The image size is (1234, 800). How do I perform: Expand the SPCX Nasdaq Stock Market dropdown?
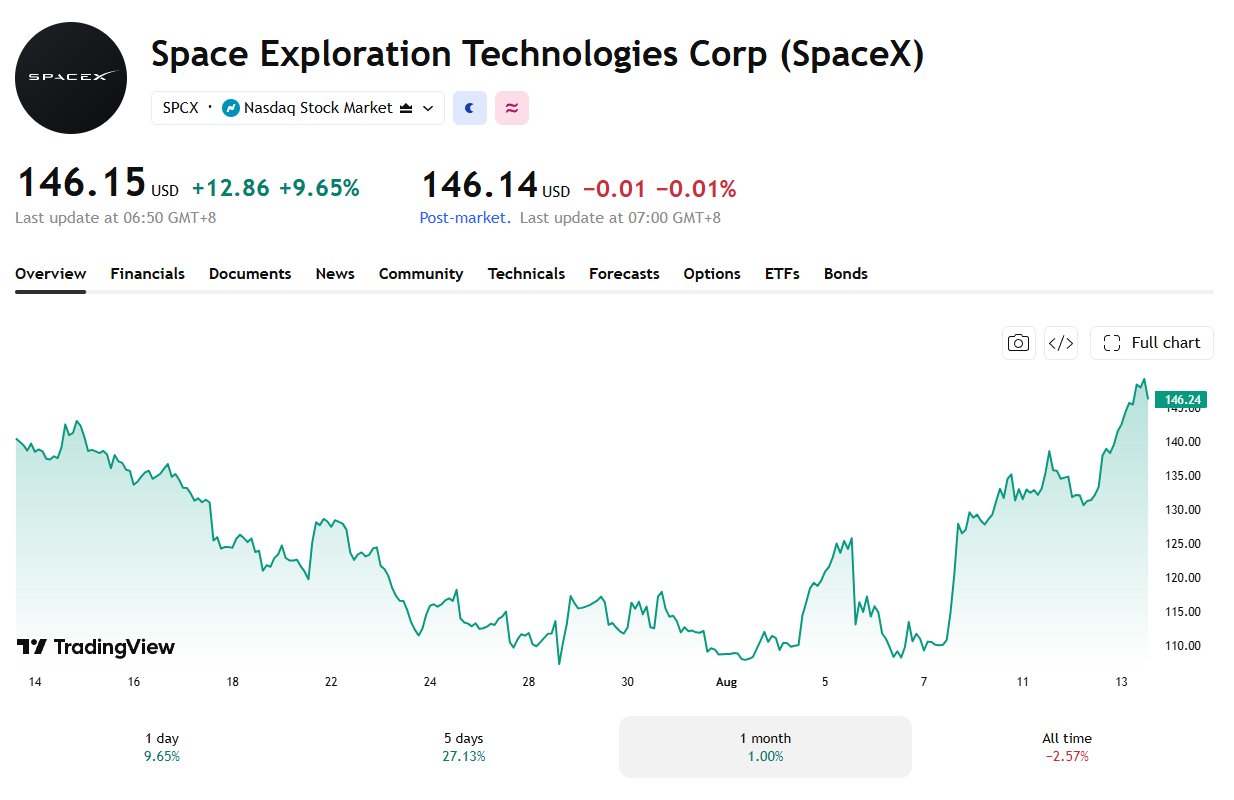tap(298, 108)
